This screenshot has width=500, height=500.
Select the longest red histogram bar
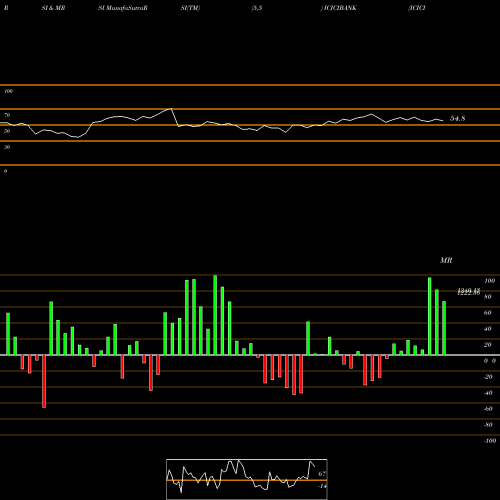(44, 381)
